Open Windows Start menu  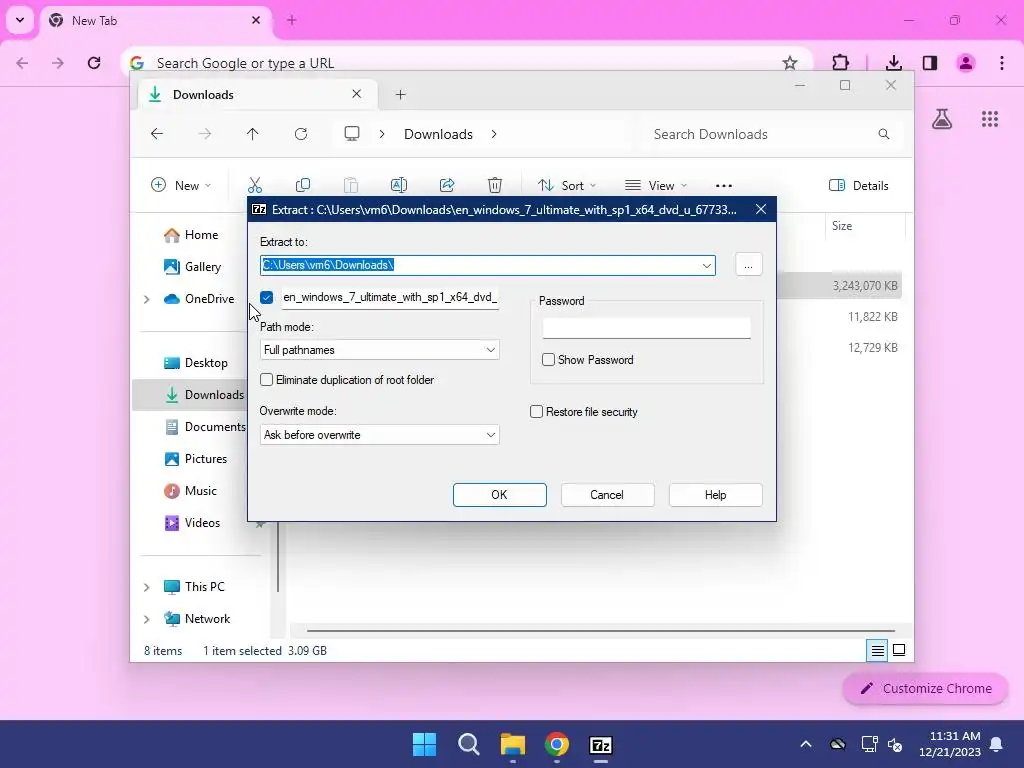(x=424, y=744)
